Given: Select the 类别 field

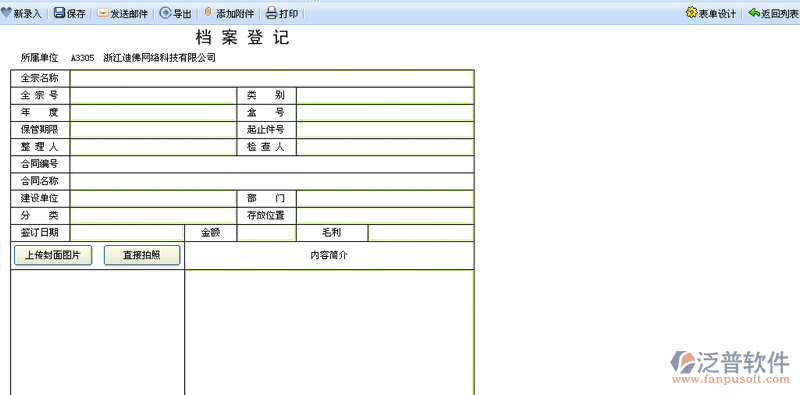Looking at the screenshot, I should pos(385,95).
